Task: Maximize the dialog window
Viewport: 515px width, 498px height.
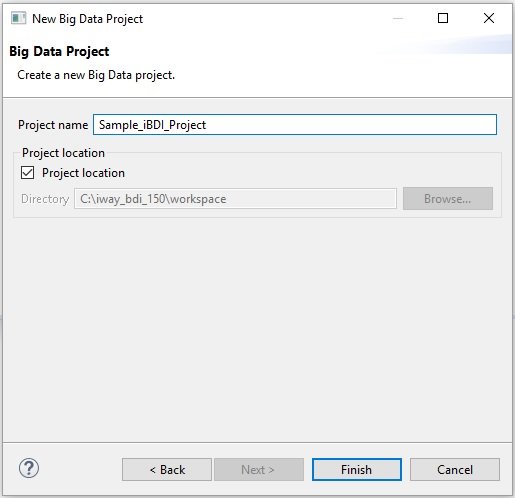Action: (x=443, y=18)
